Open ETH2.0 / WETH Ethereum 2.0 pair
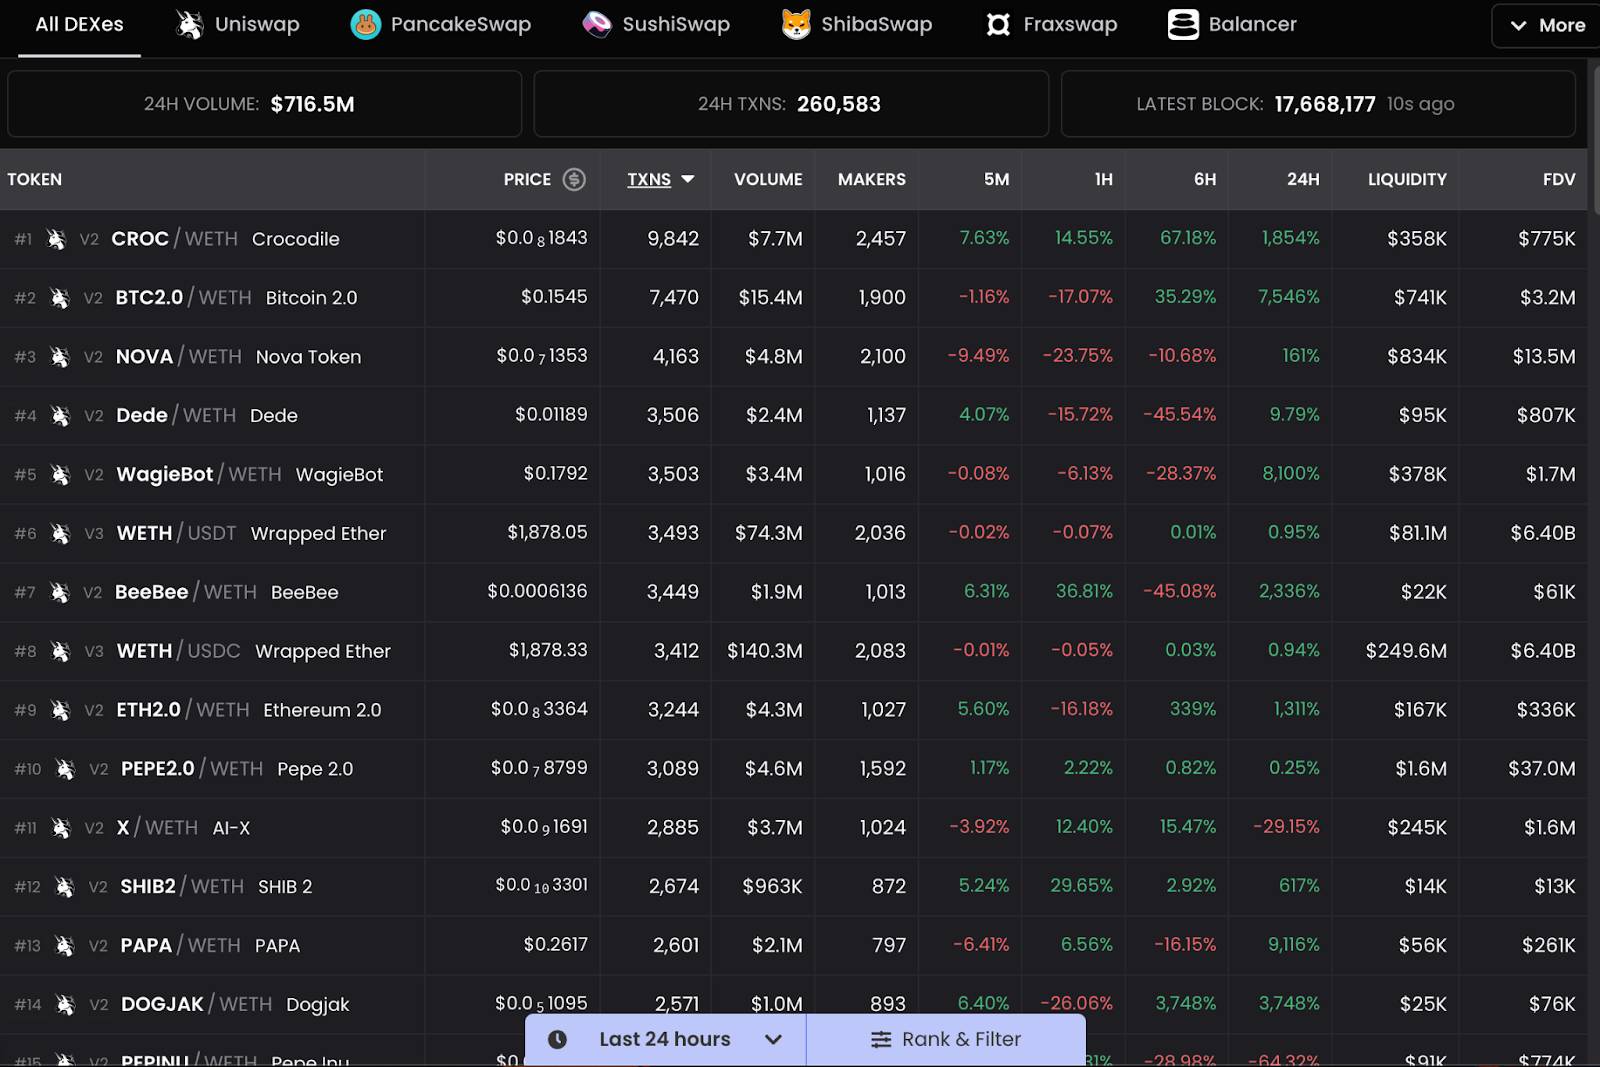1600x1067 pixels. [794, 711]
